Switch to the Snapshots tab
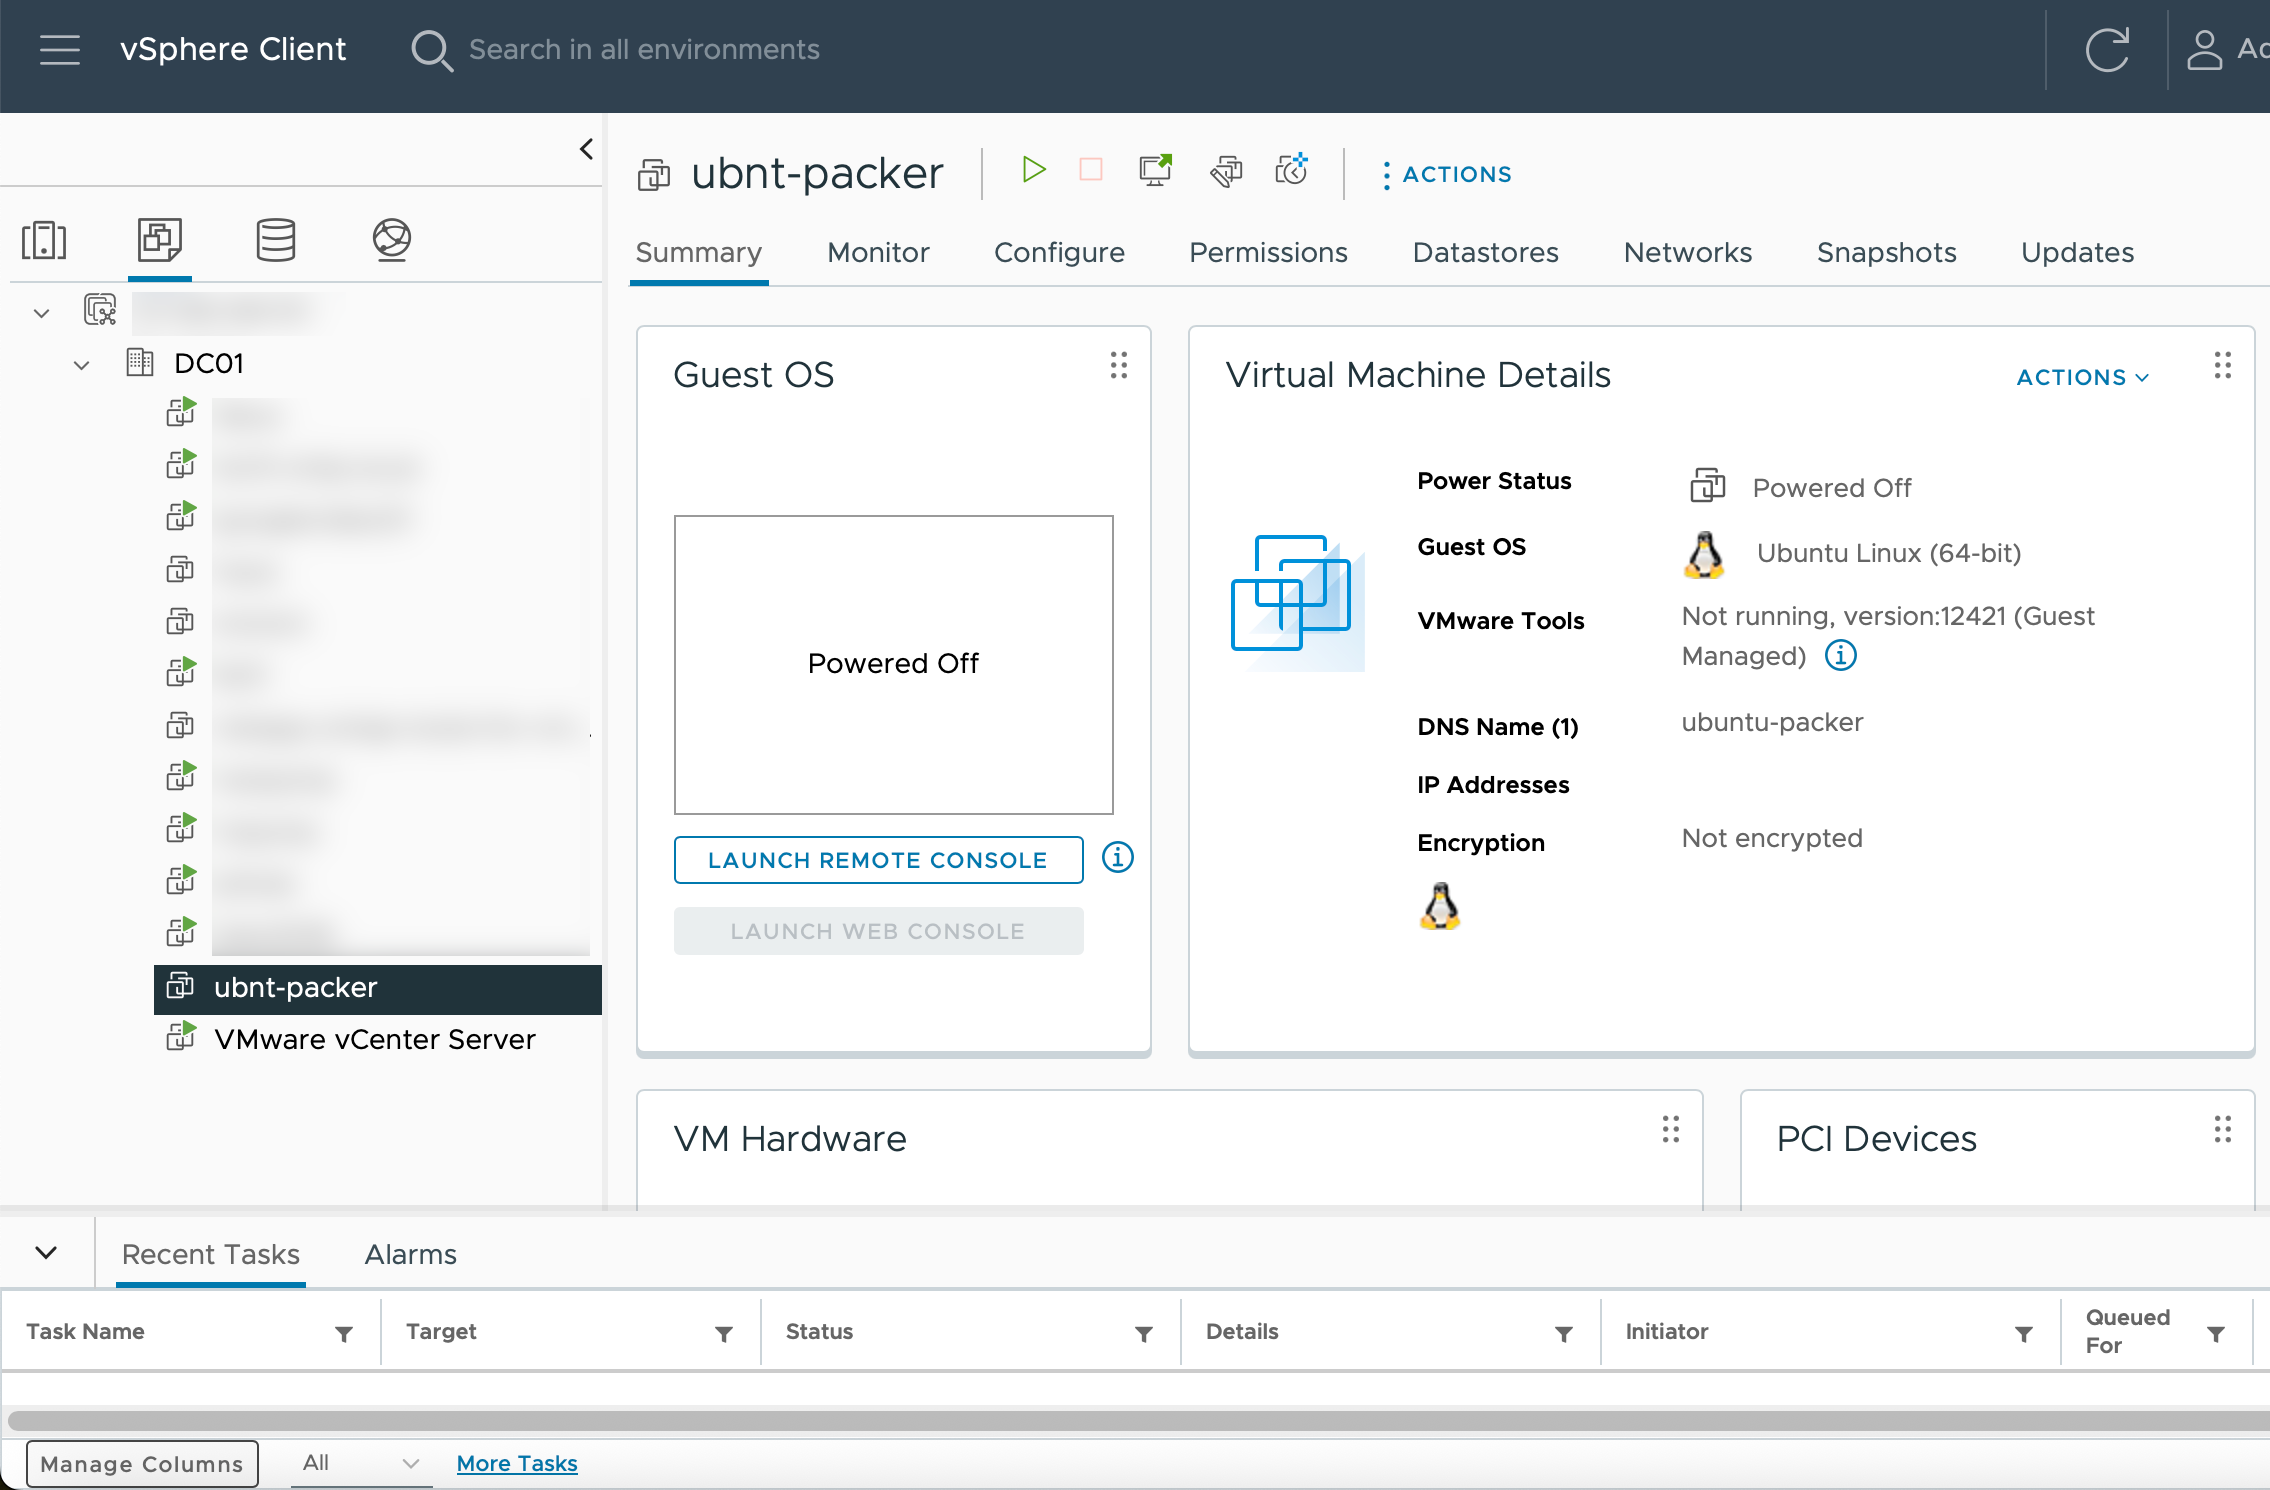 point(1886,252)
